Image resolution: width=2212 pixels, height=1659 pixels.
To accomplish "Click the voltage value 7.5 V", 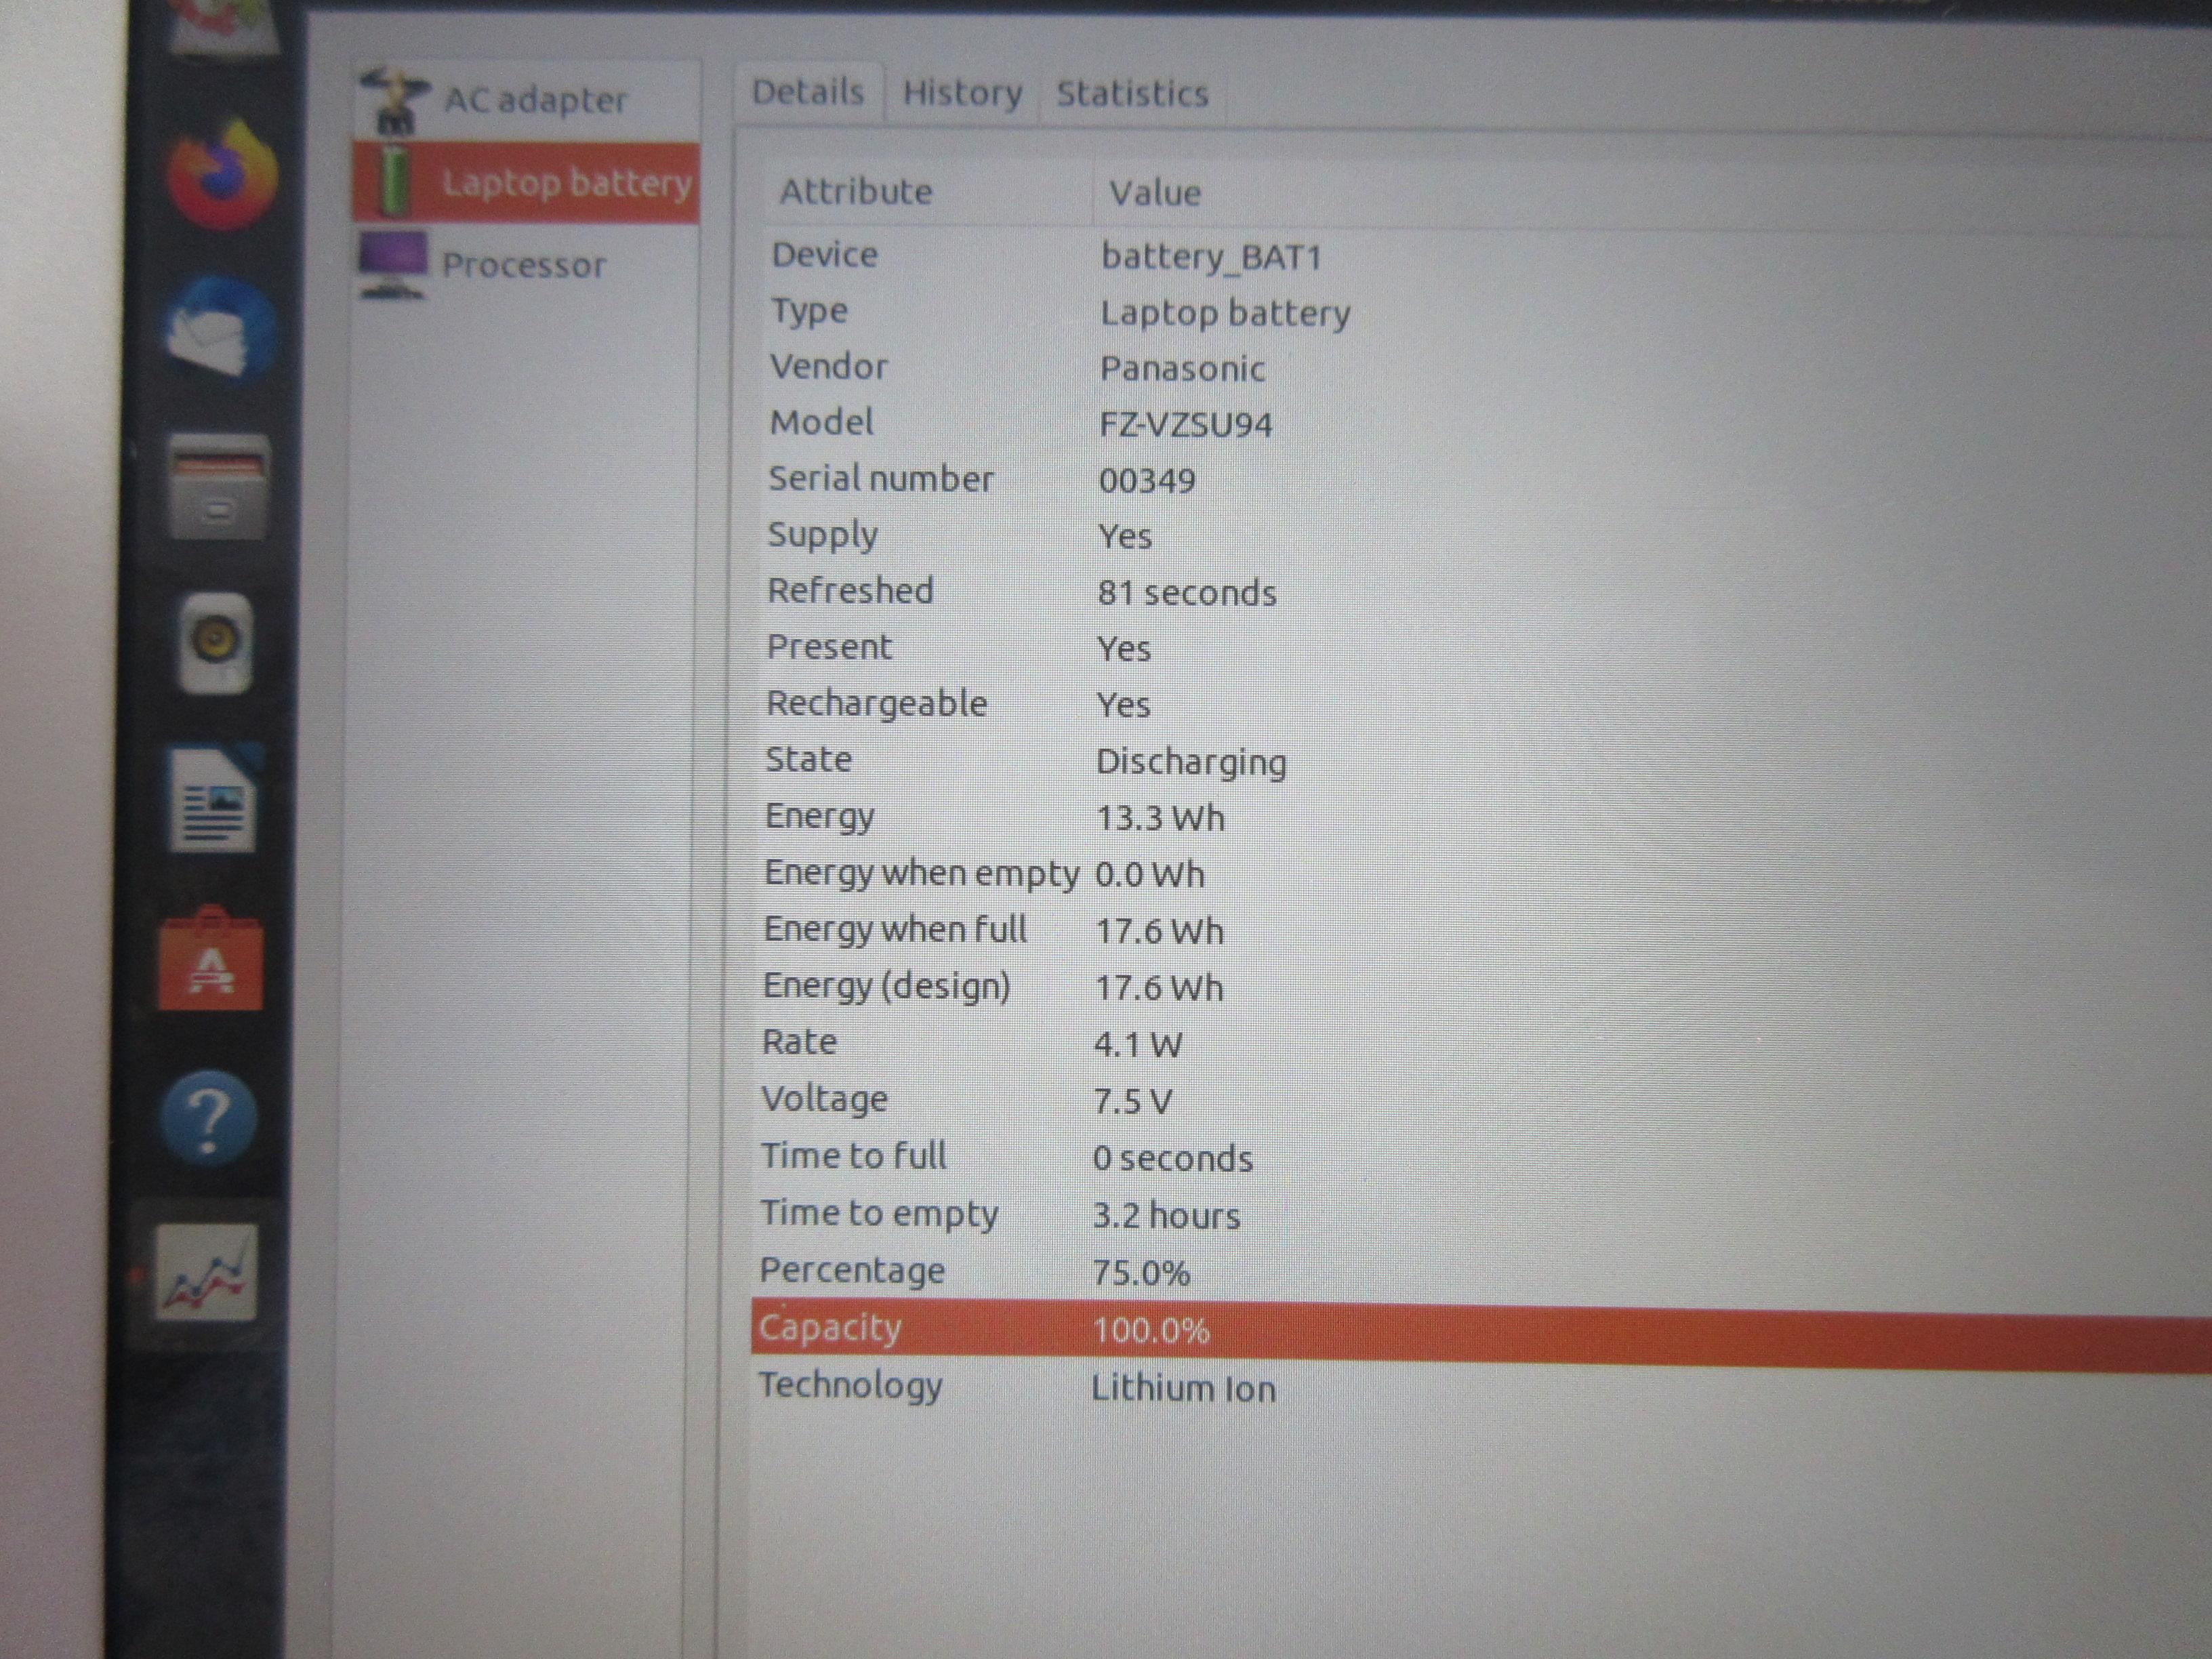I will click(1133, 1103).
